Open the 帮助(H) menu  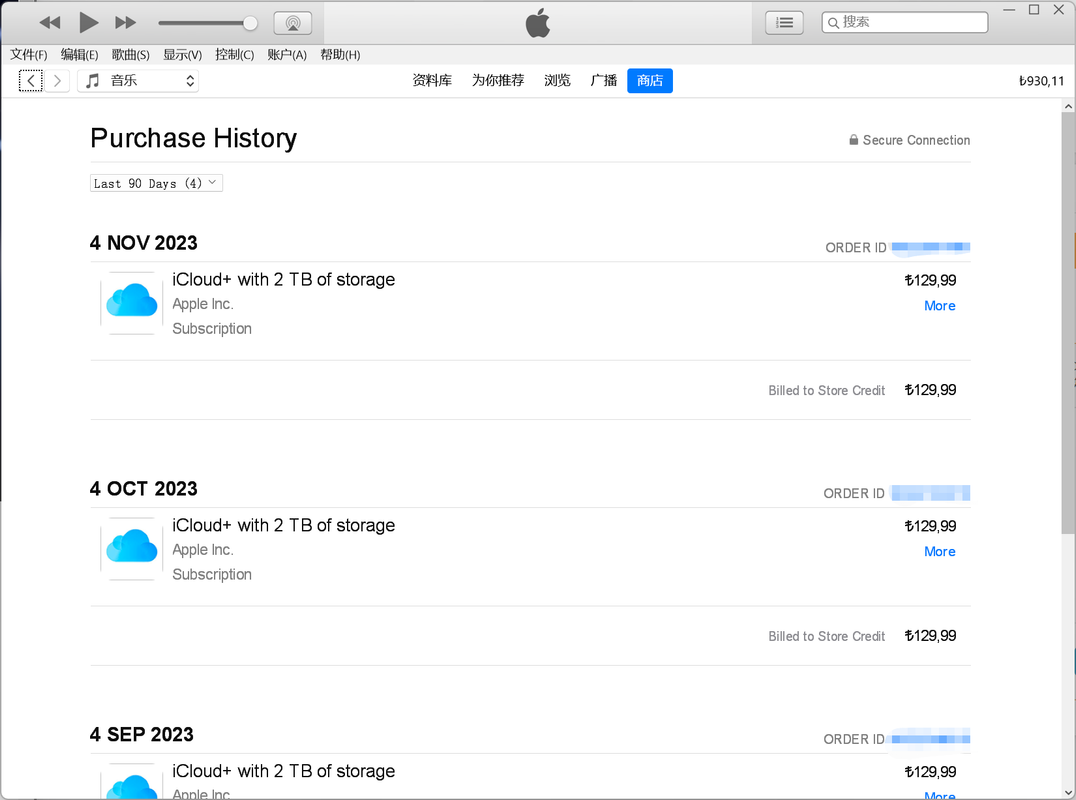pos(340,55)
